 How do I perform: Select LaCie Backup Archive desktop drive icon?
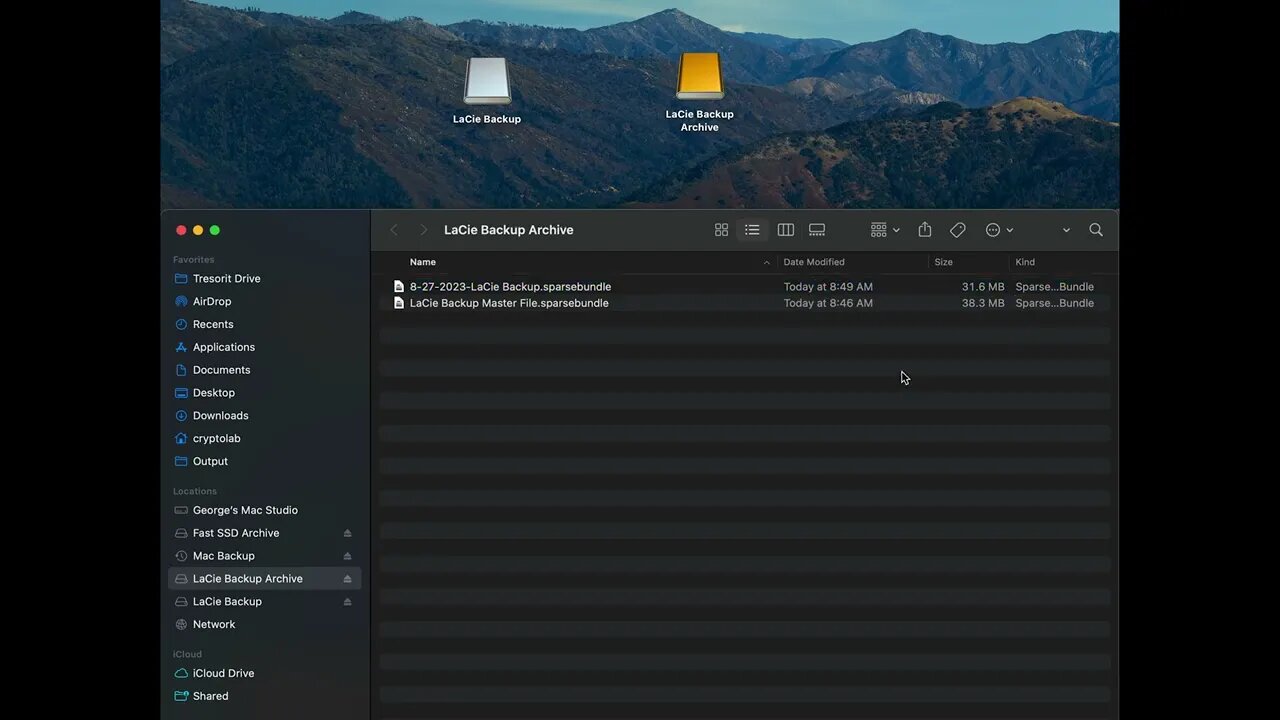point(700,76)
